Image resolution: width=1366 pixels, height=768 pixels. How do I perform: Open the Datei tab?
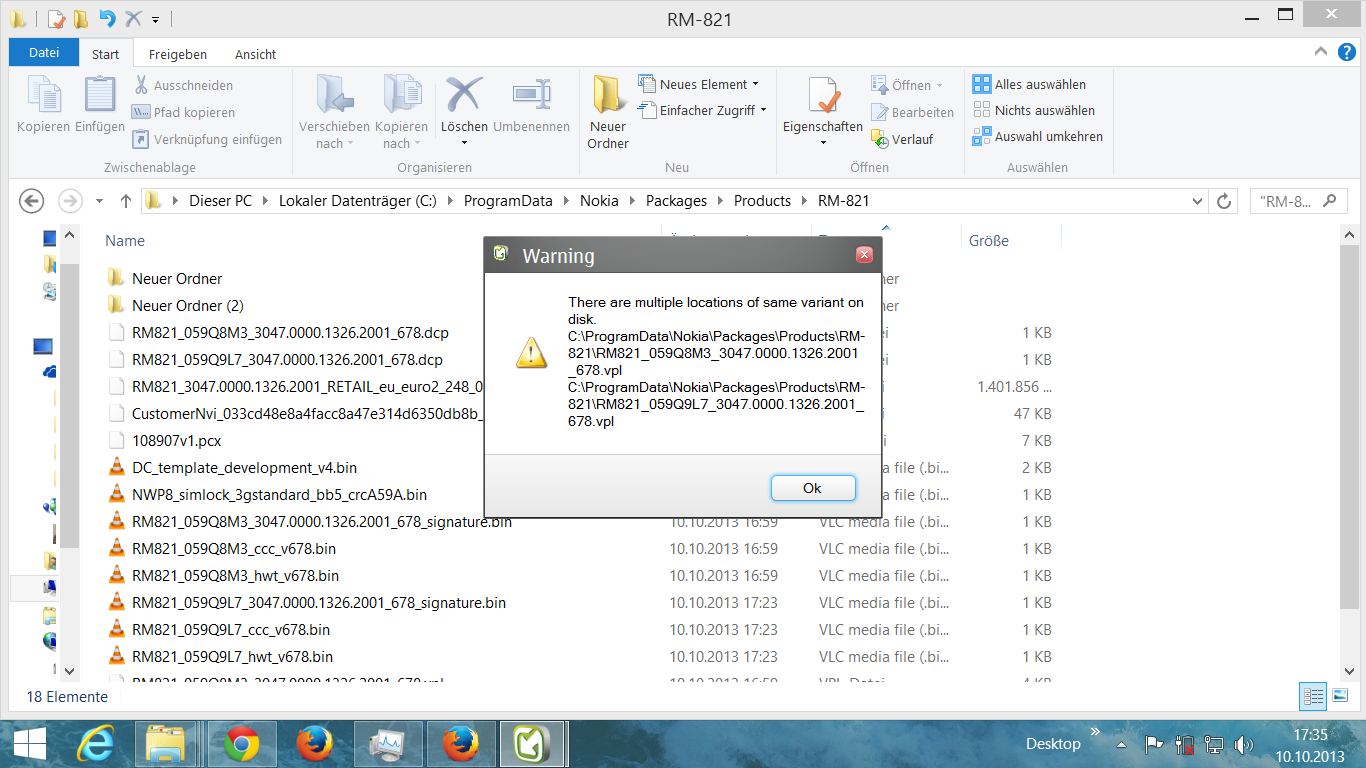click(44, 53)
